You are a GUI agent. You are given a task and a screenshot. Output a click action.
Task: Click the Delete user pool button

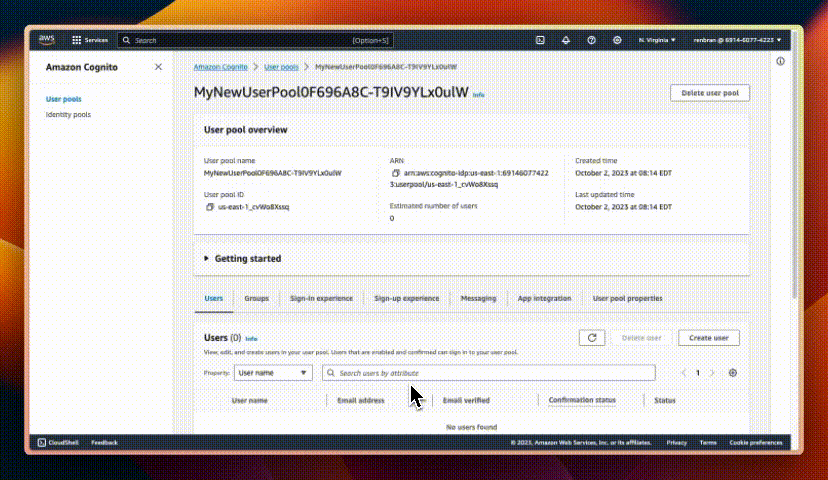[710, 93]
